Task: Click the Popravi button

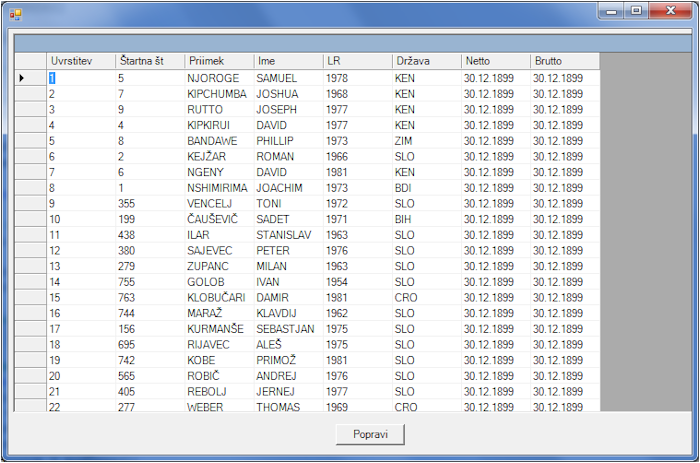Action: point(370,434)
